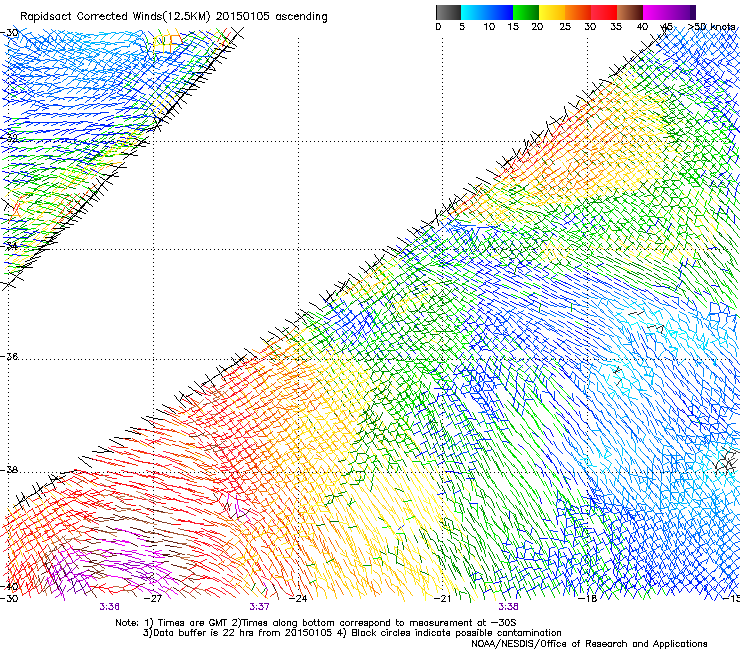Click the magenta 40-45 knots legend segment

[656, 12]
